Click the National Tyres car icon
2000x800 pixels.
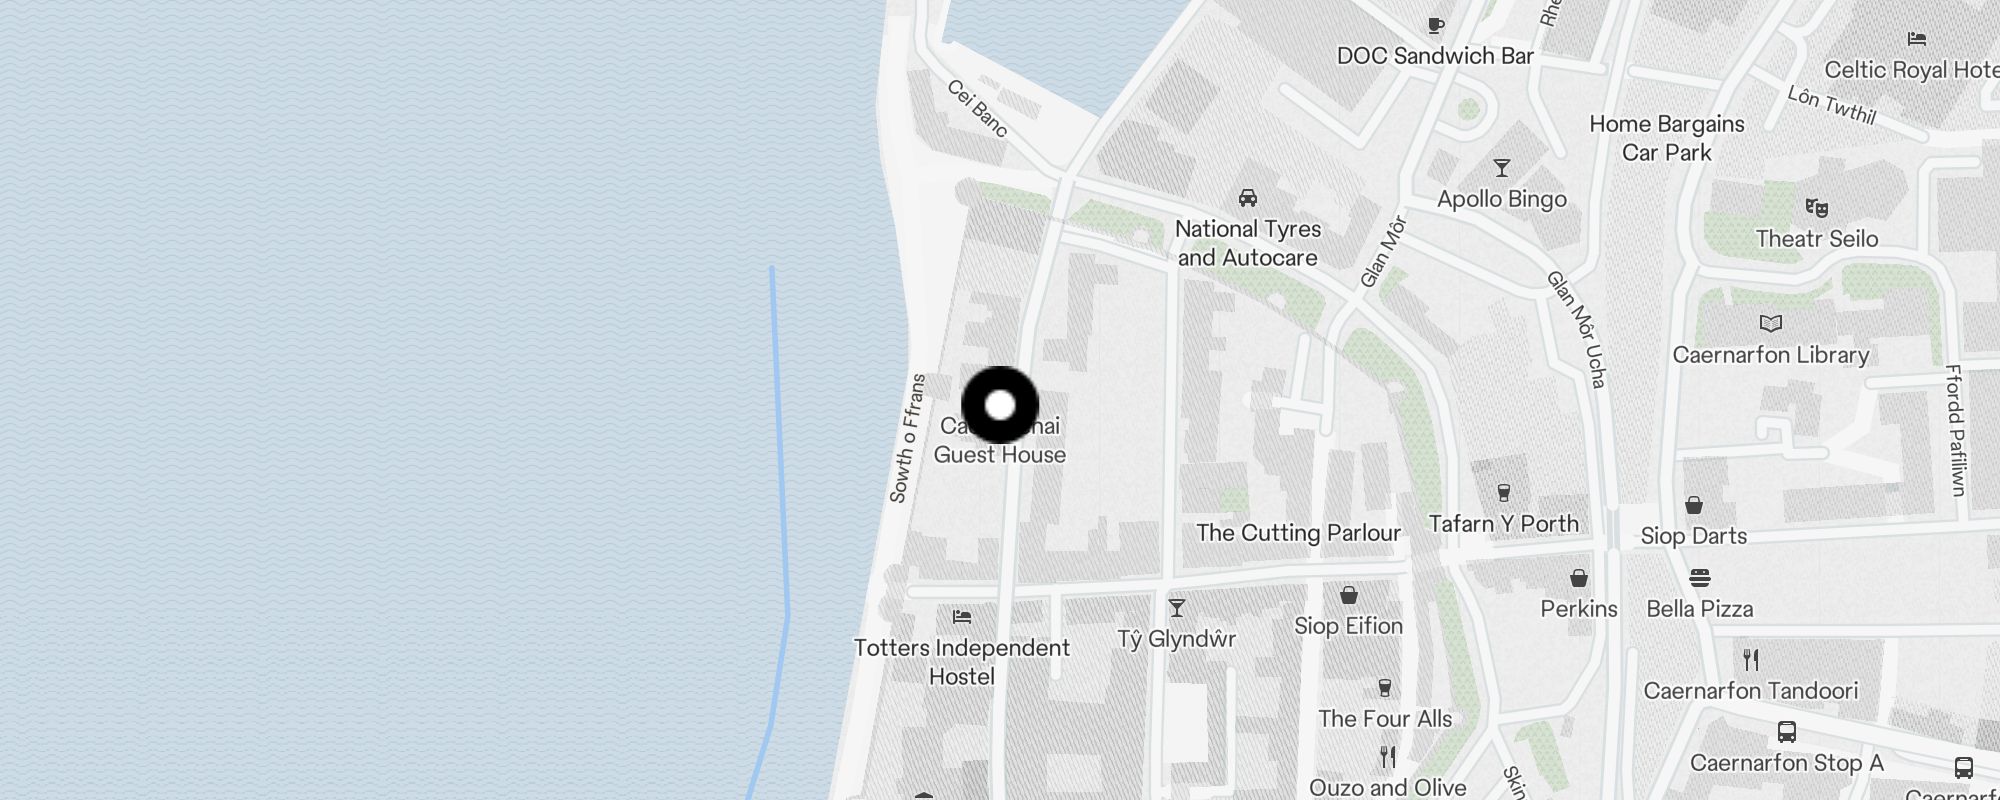(1248, 197)
